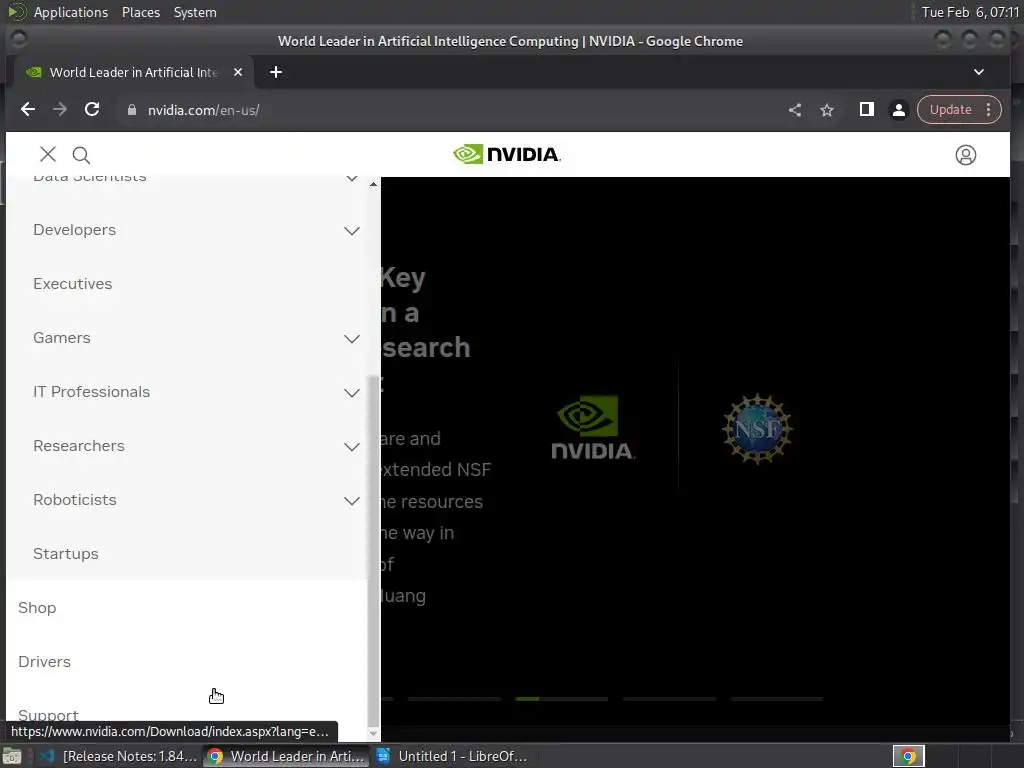1024x768 pixels.
Task: Click the Chrome Update button
Action: tap(950, 110)
